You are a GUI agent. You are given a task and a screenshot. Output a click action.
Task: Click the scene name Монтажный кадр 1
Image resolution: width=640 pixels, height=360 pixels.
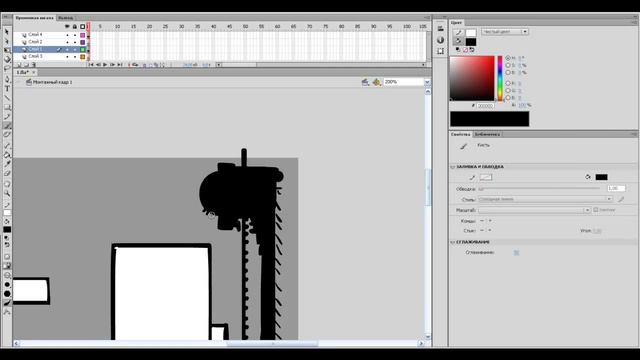(52, 82)
